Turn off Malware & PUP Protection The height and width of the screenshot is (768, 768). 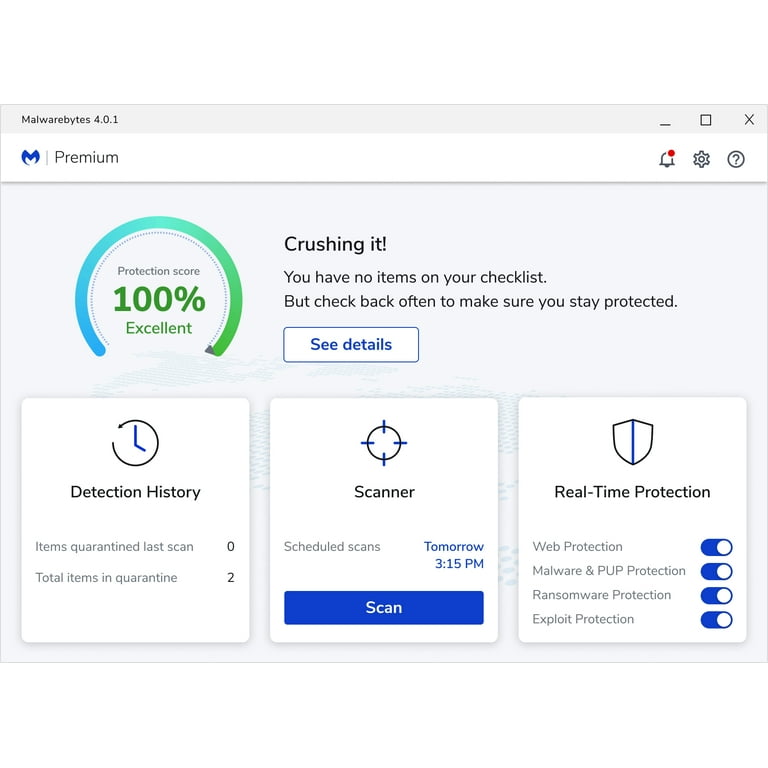(716, 571)
